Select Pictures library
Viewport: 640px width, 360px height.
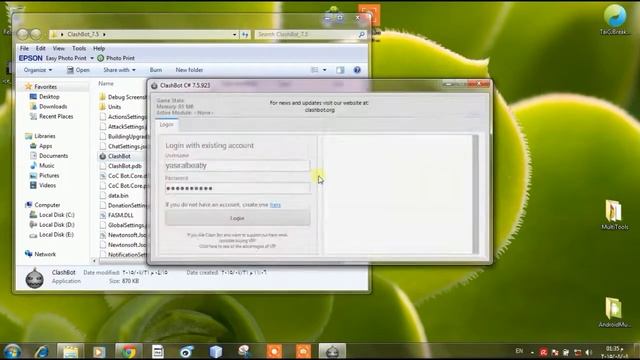49,175
